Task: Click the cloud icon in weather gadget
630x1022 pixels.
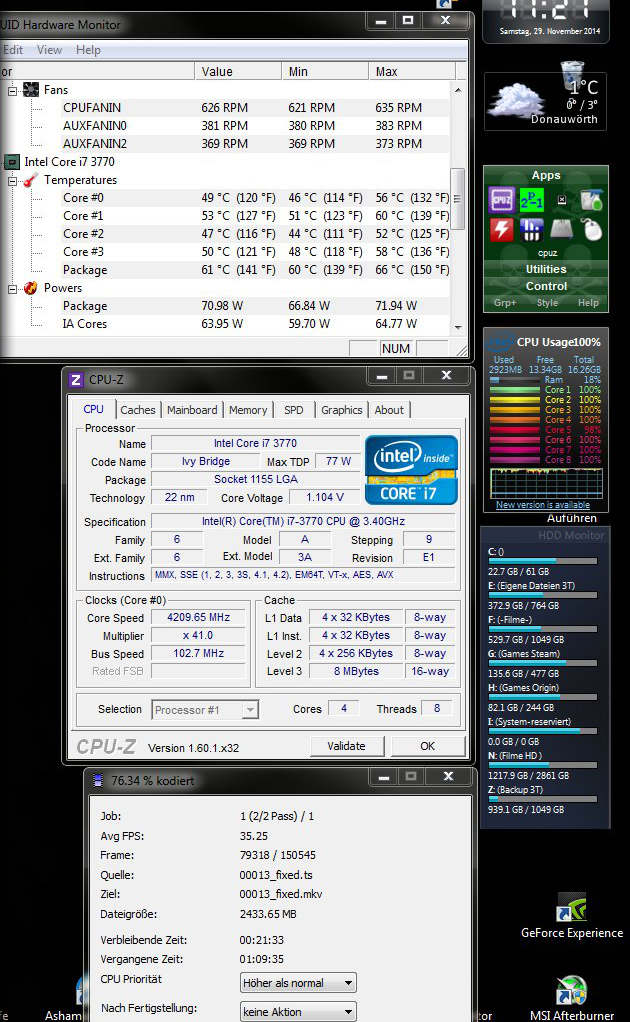Action: 516,100
